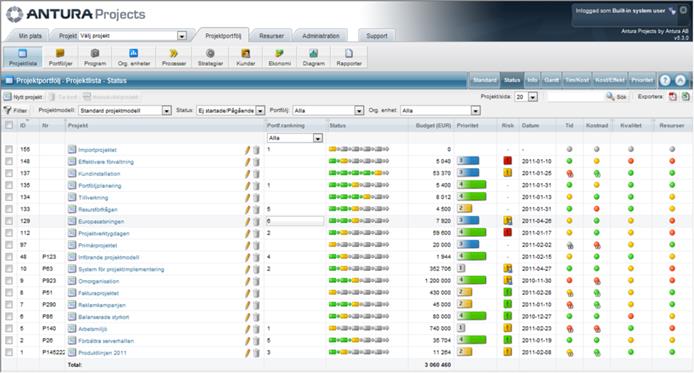This screenshot has width=694, height=373.
Task: Toggle the select-all checkbox in table header
Action: [9, 125]
